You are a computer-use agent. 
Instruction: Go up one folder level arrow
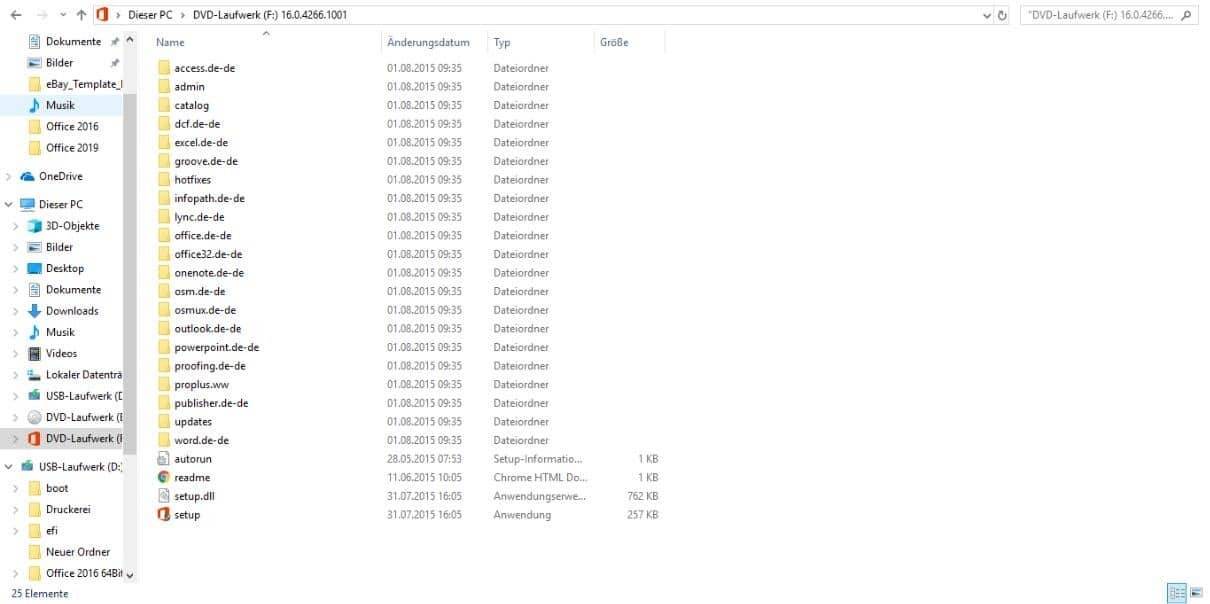tap(81, 16)
